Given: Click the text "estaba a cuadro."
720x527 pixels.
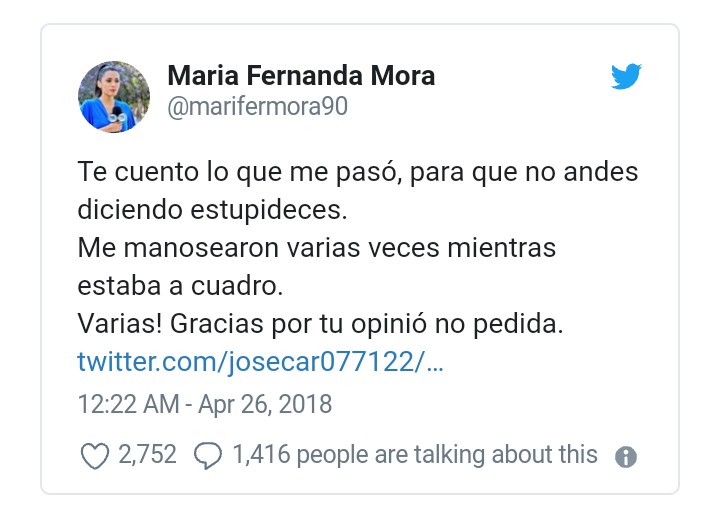Looking at the screenshot, I should coord(181,285).
